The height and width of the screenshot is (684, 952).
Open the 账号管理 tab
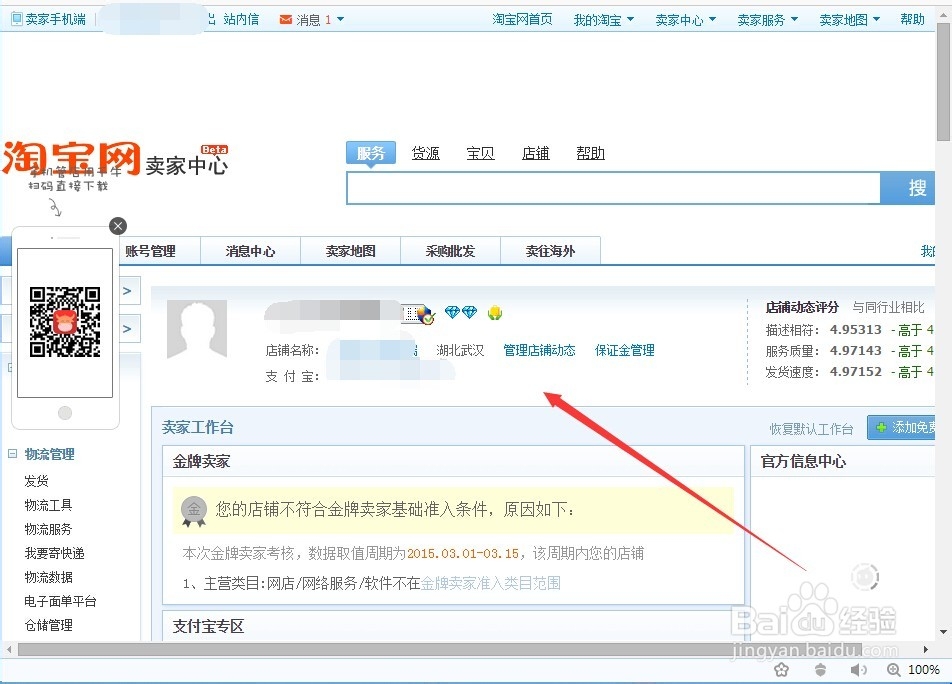[x=151, y=251]
